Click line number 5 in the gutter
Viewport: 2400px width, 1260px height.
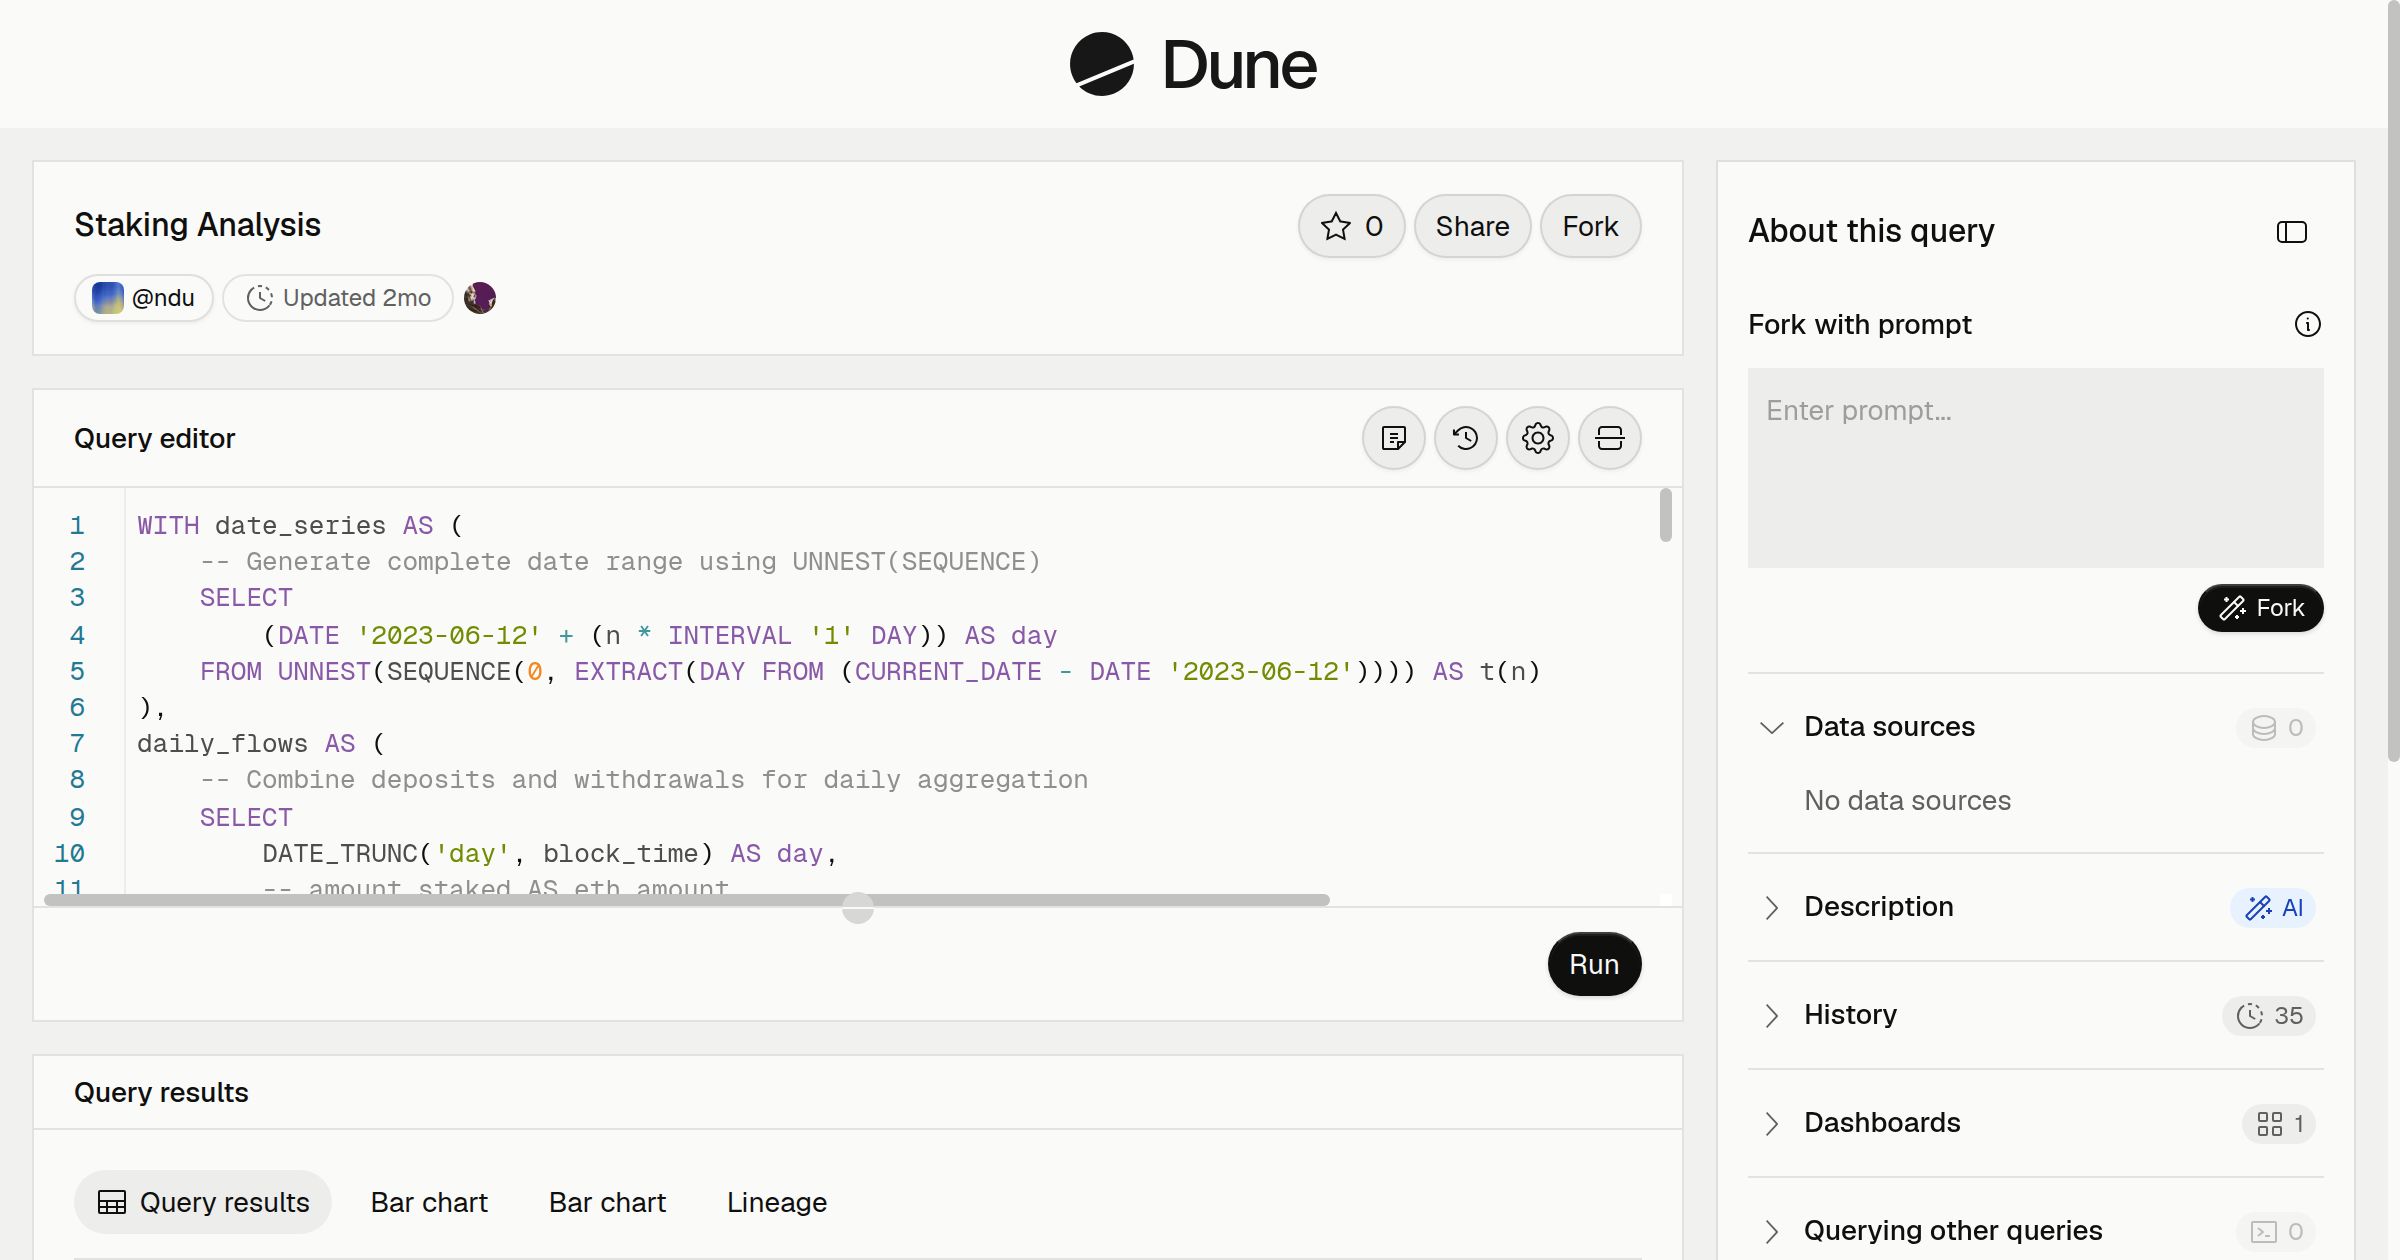tap(77, 672)
